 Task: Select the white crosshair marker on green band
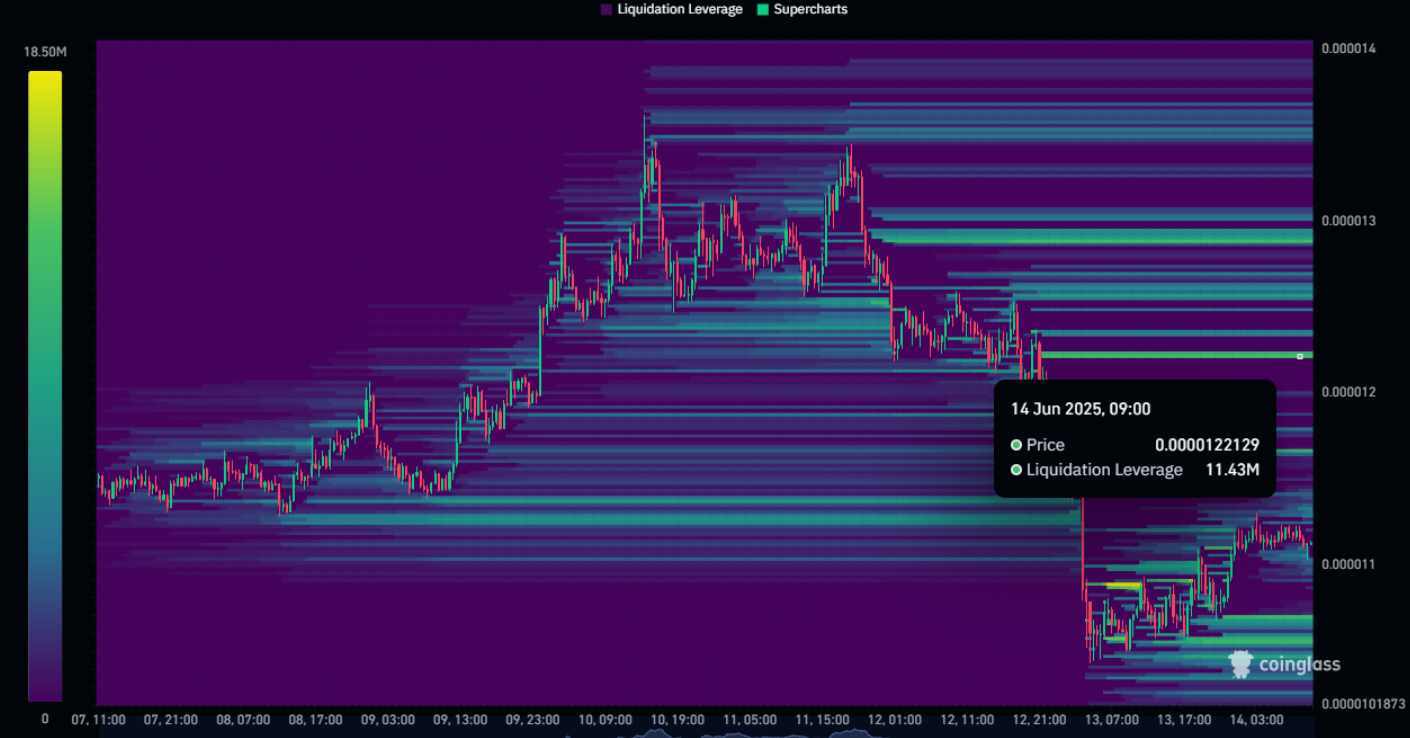click(1300, 356)
